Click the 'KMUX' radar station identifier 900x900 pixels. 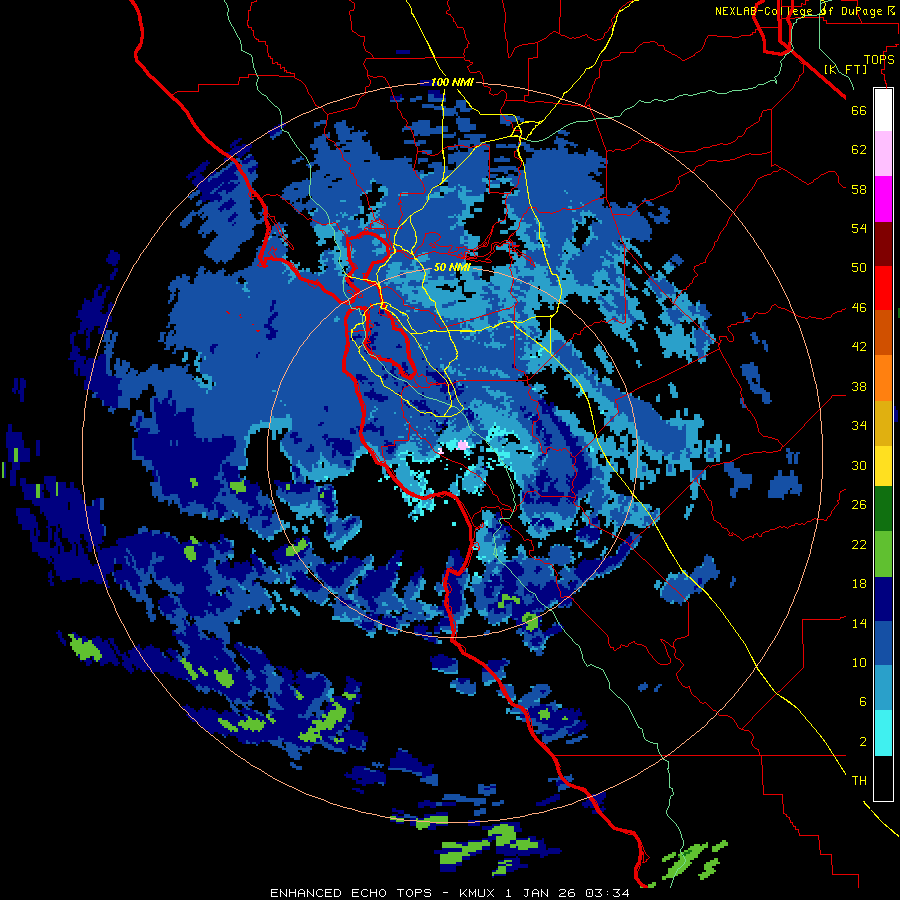pos(476,893)
